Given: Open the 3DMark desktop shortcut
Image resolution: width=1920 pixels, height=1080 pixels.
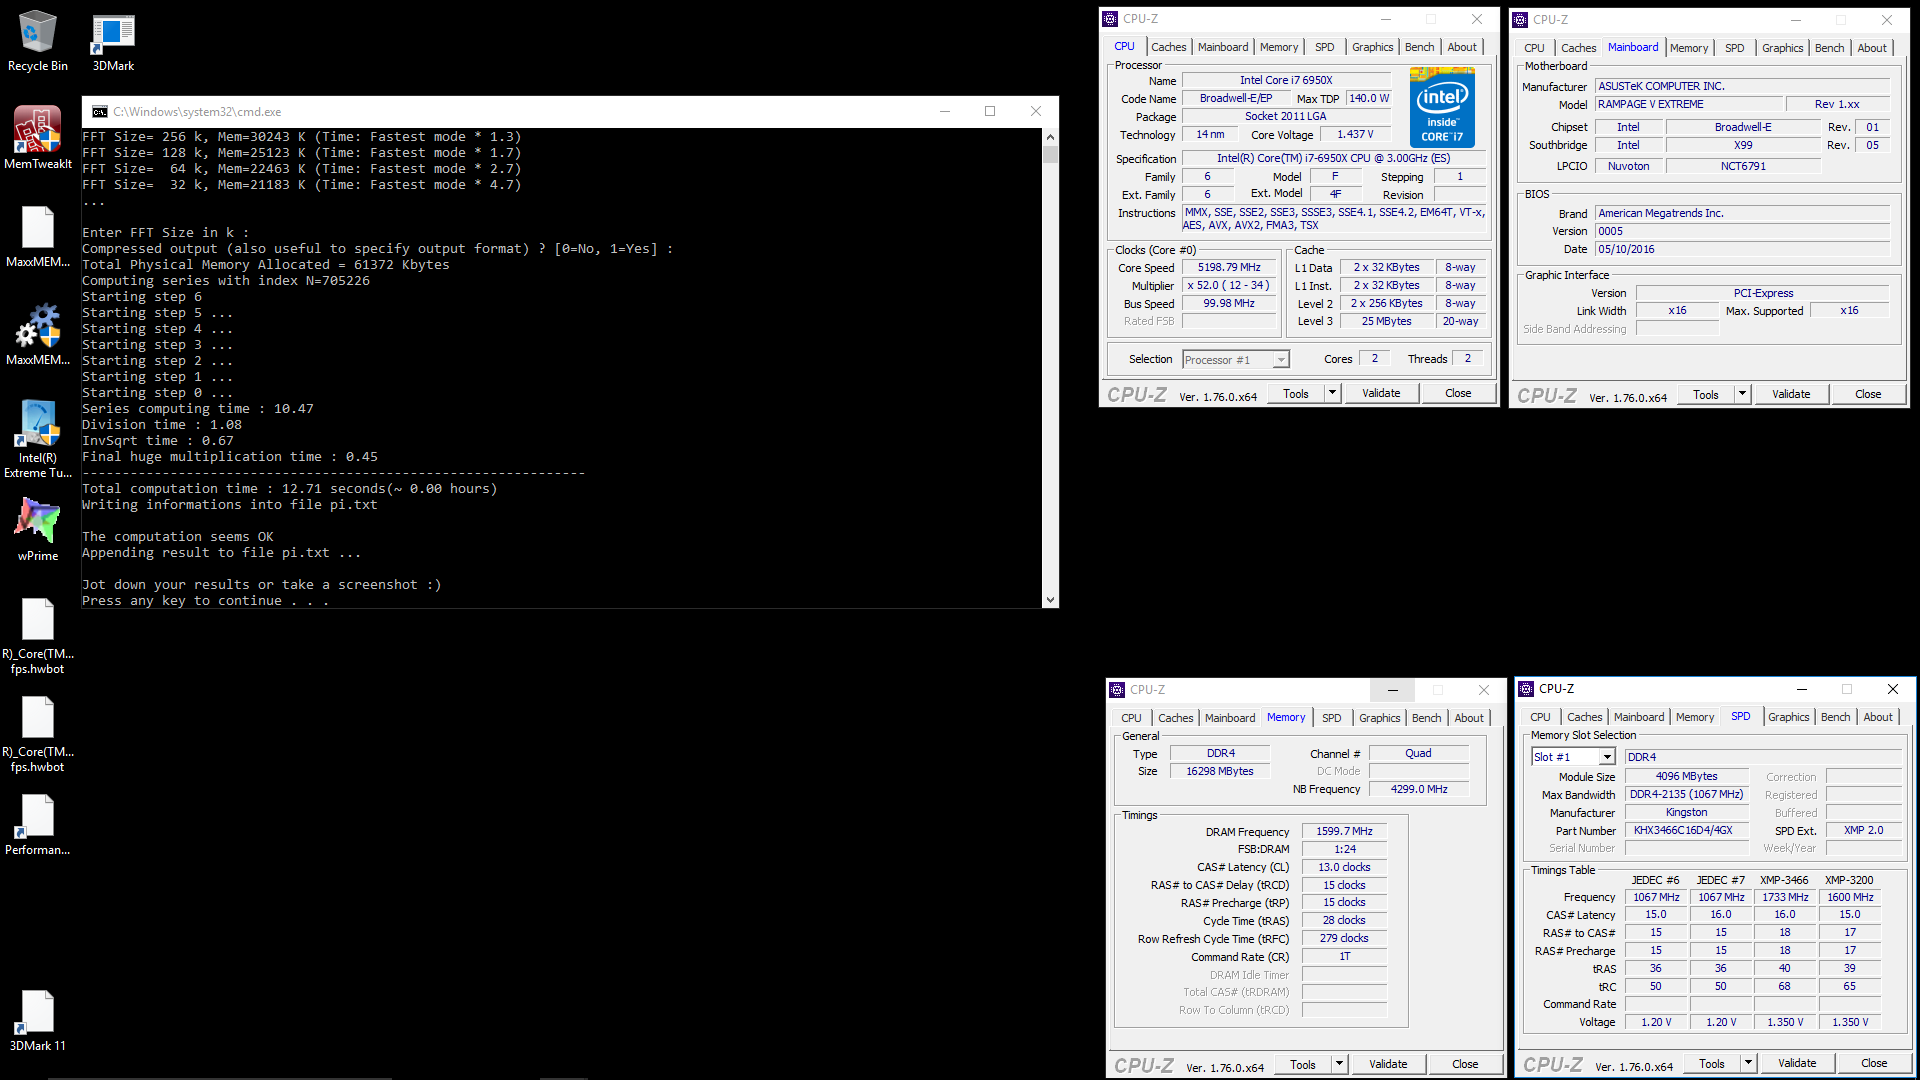Looking at the screenshot, I should (113, 40).
